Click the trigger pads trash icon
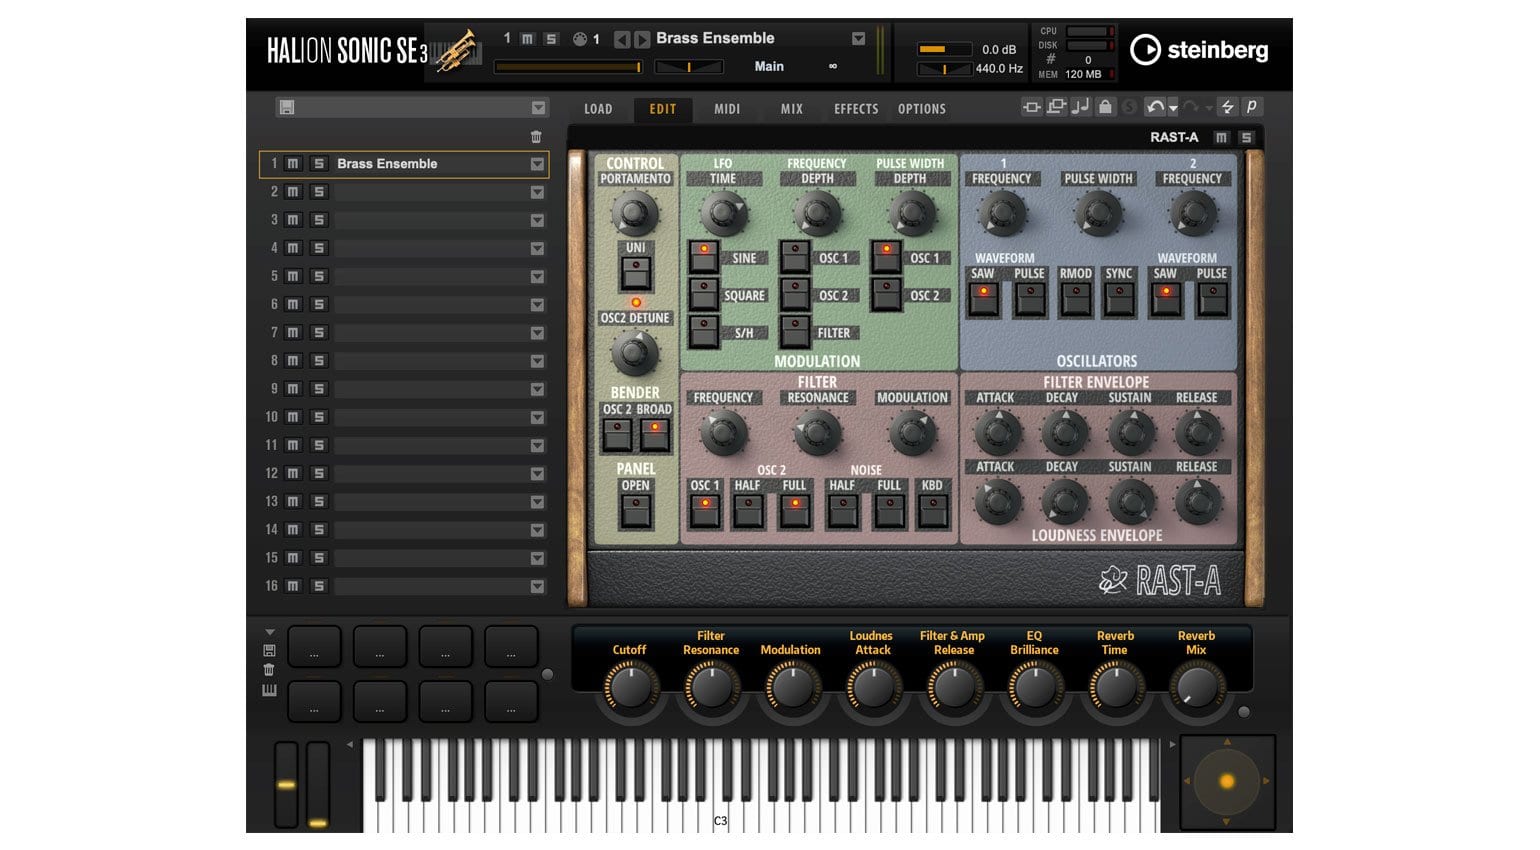Screen dimensions: 1540x850 (x=269, y=670)
